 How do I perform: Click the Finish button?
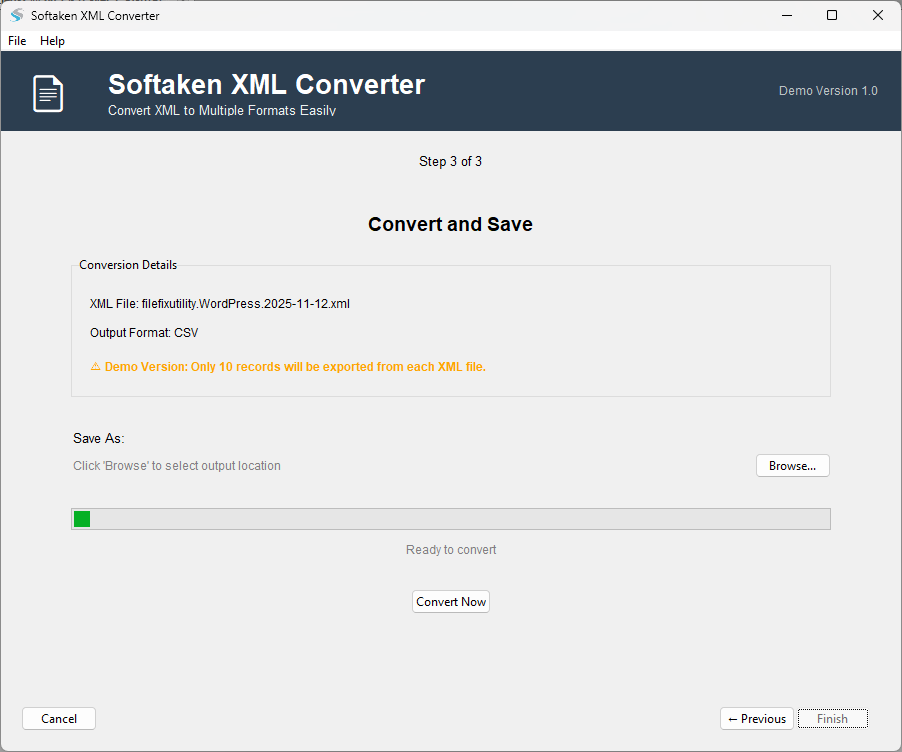point(832,718)
